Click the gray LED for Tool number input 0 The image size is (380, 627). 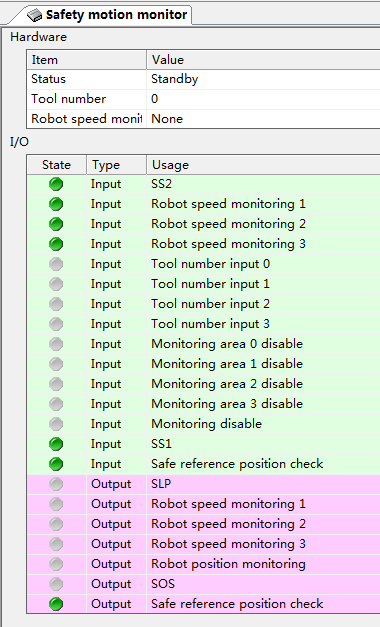(56, 264)
